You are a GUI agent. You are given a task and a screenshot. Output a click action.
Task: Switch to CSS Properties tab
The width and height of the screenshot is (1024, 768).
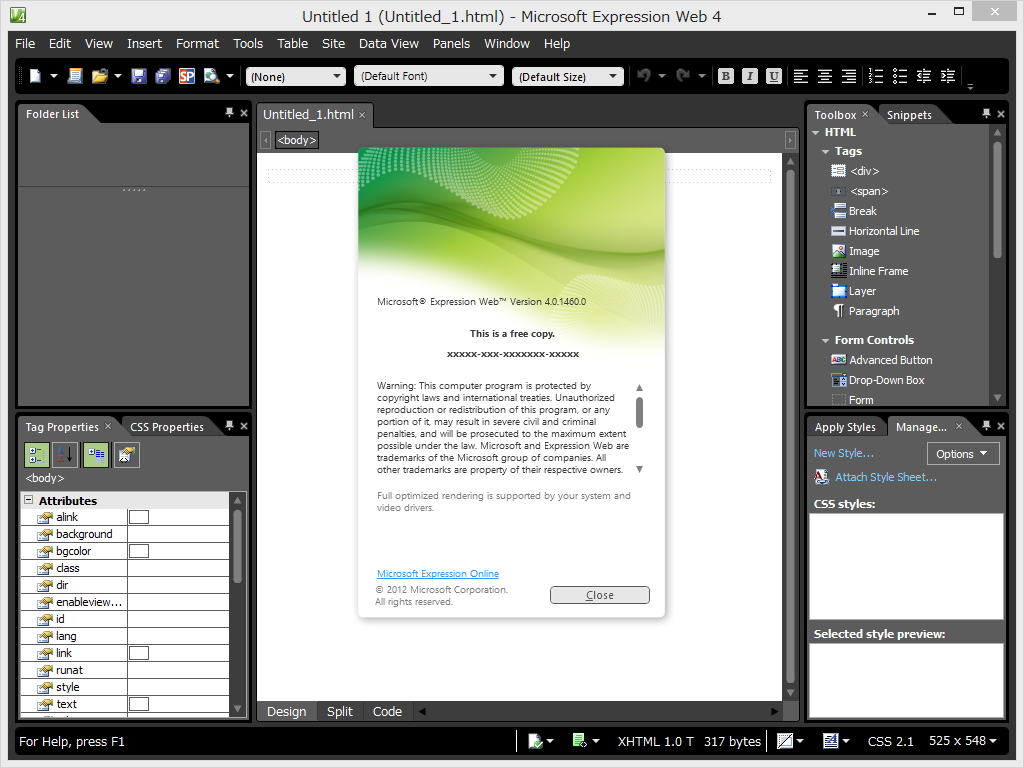click(167, 427)
